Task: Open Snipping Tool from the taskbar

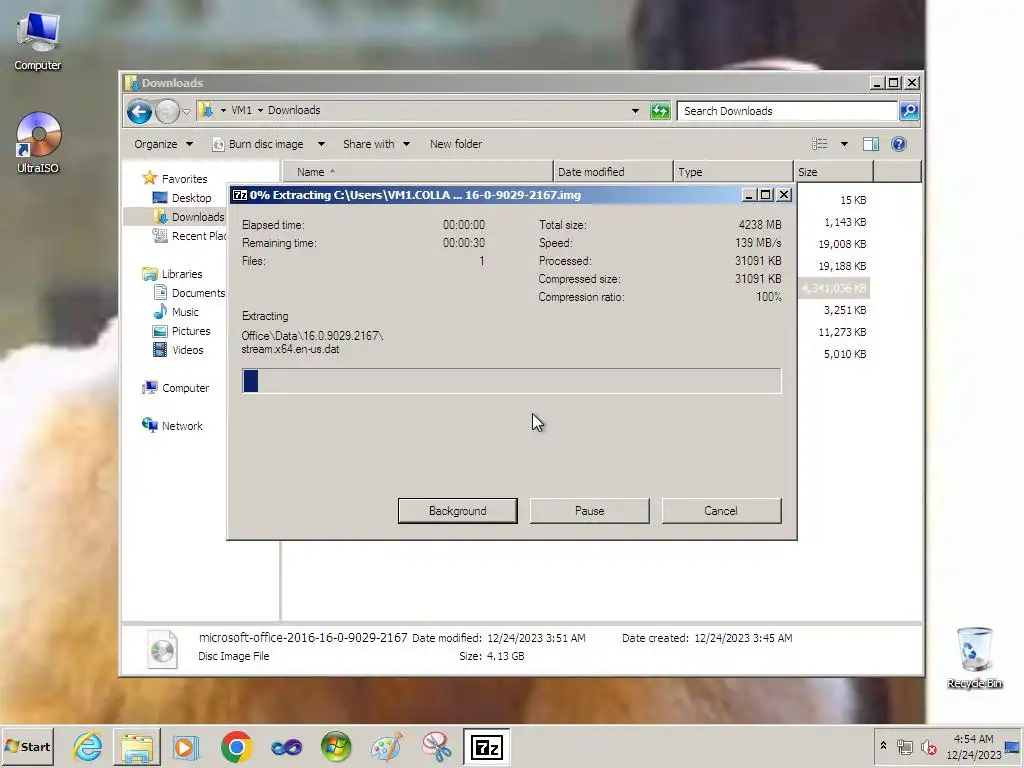Action: [436, 747]
